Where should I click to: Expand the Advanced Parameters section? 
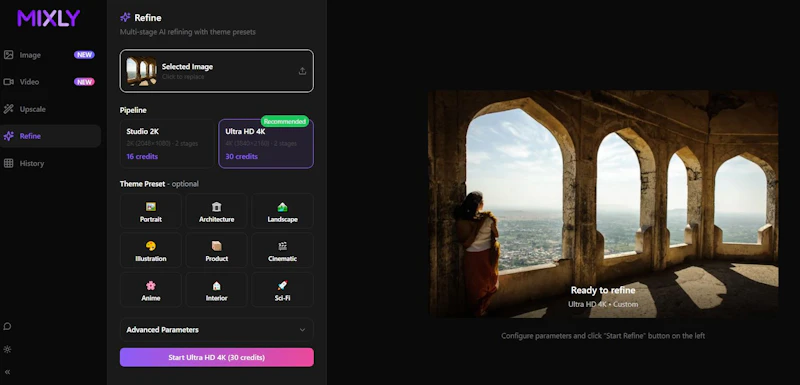pyautogui.click(x=217, y=330)
